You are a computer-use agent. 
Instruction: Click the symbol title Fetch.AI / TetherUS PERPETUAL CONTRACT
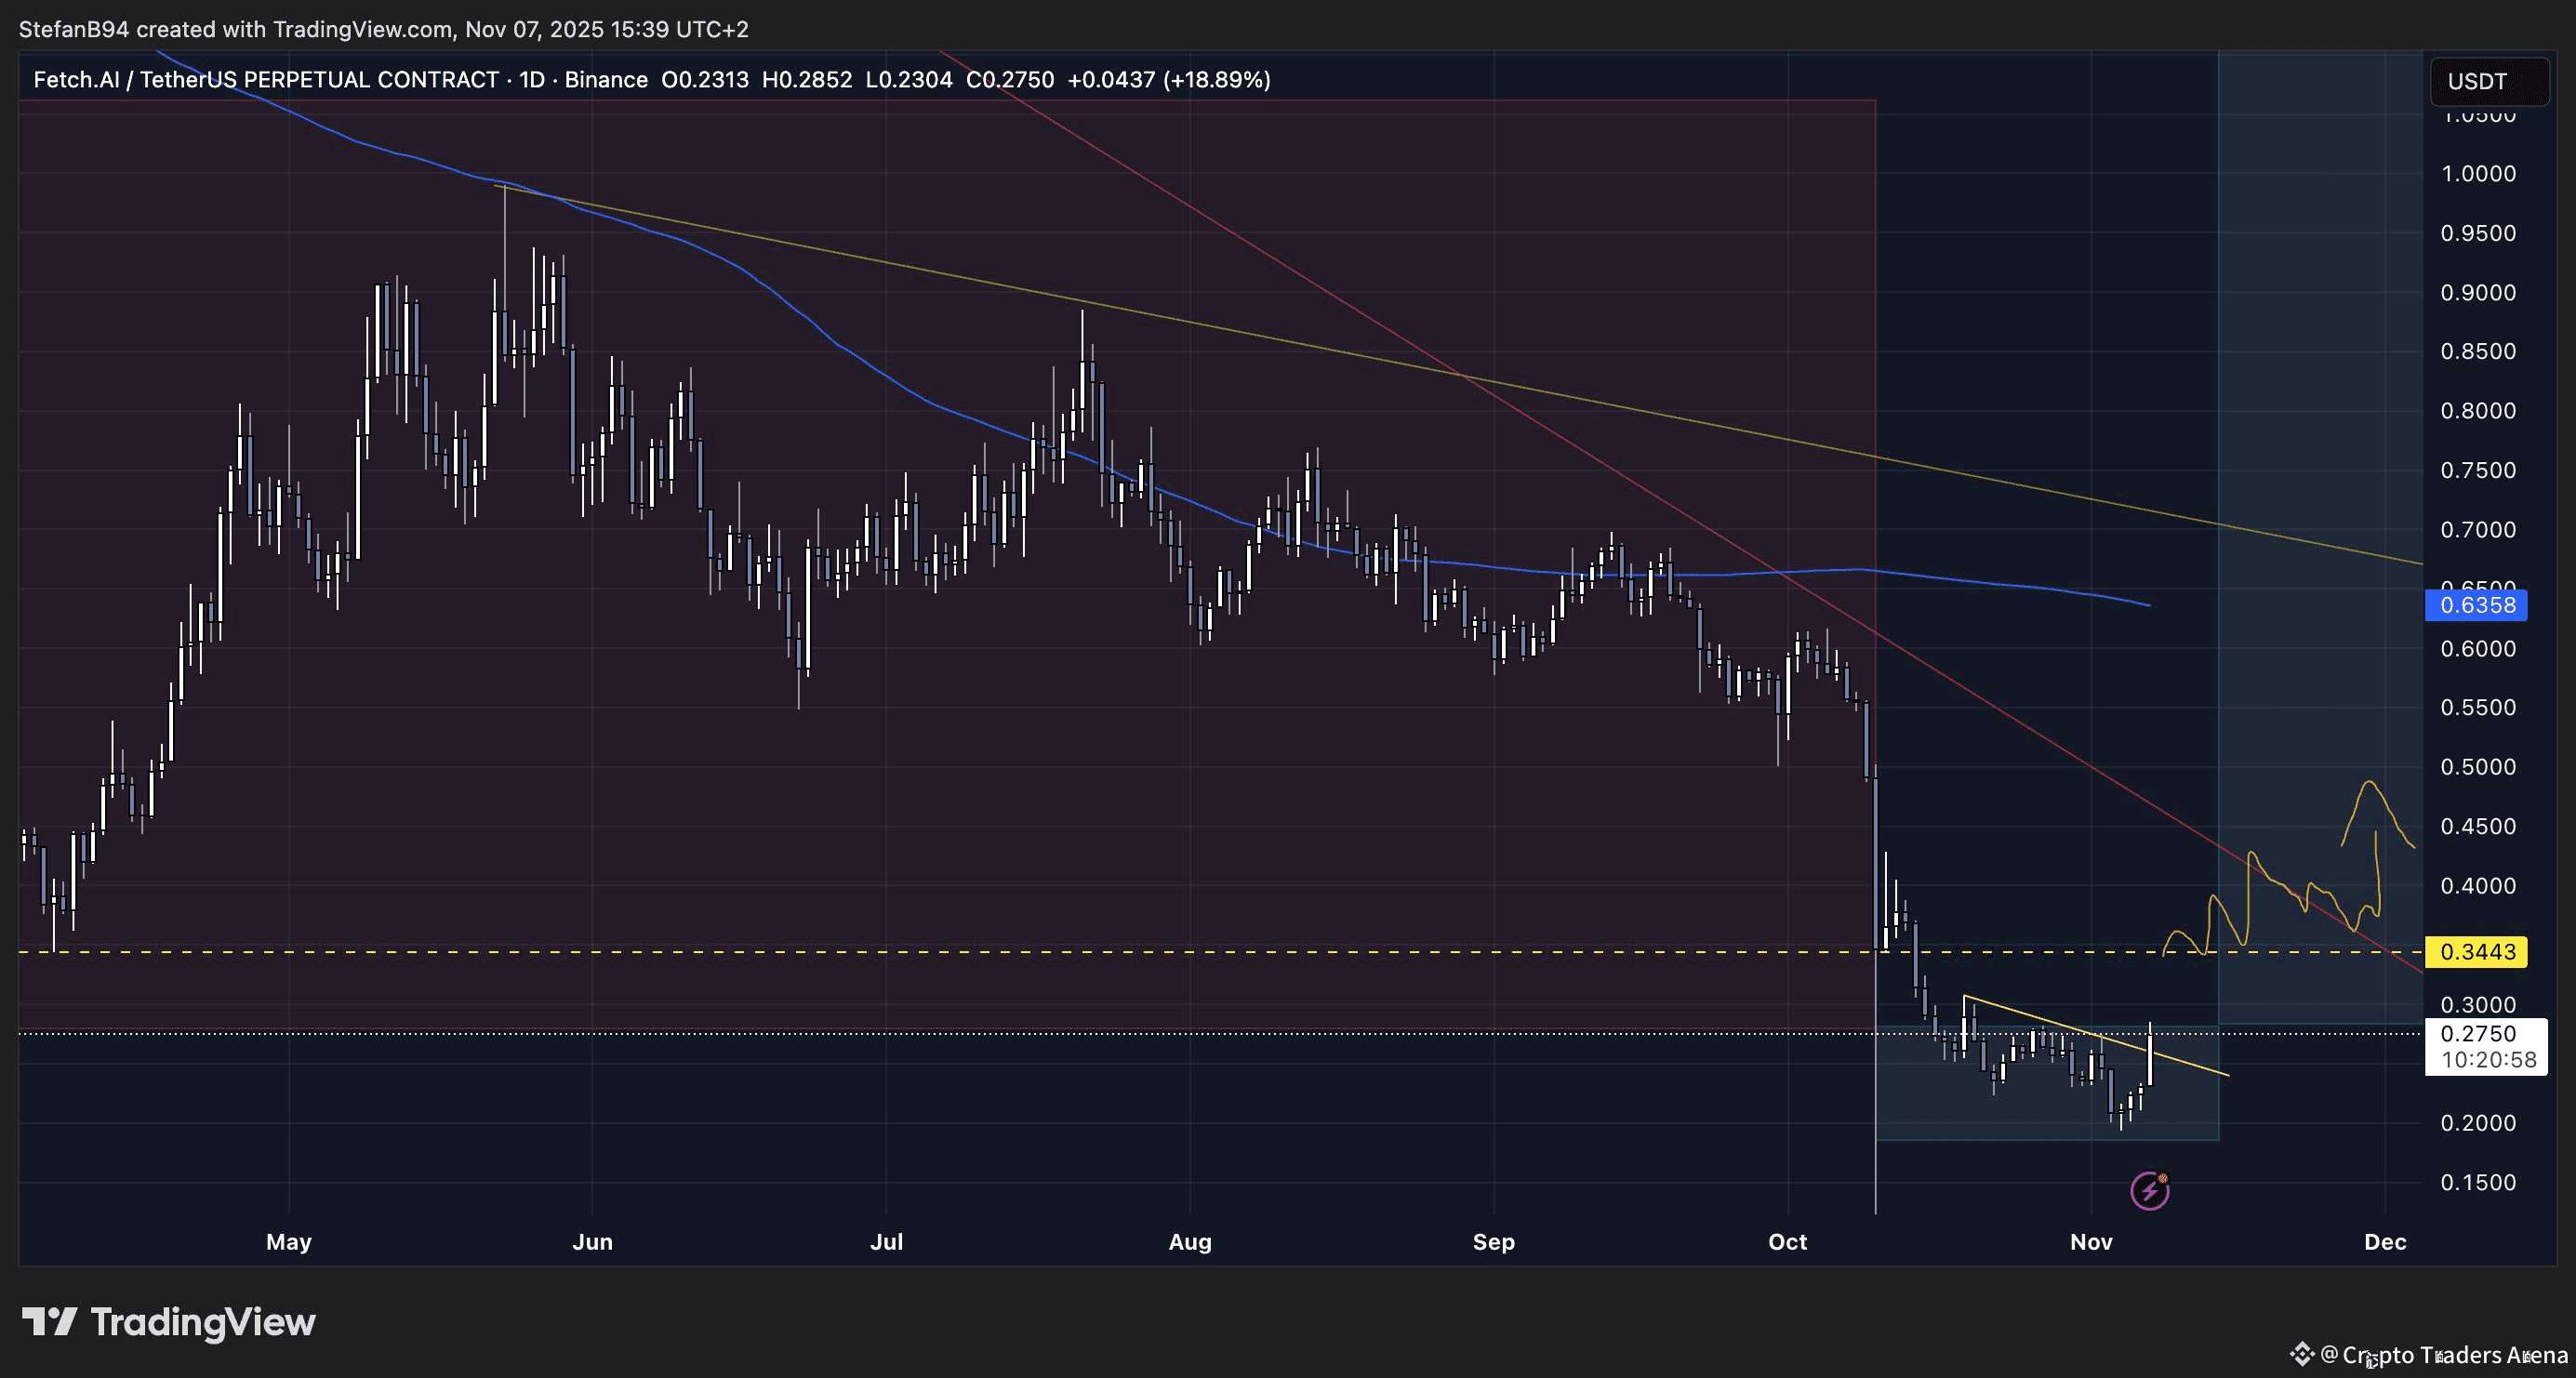(x=266, y=80)
